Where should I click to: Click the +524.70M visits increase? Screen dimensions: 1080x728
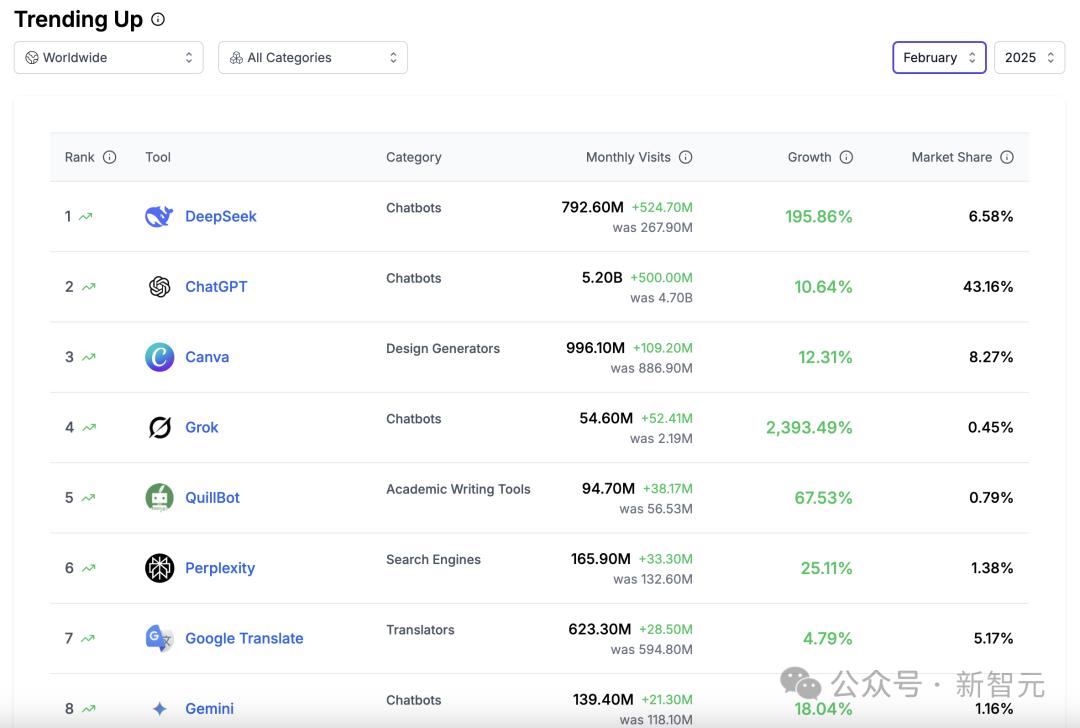[x=662, y=207]
